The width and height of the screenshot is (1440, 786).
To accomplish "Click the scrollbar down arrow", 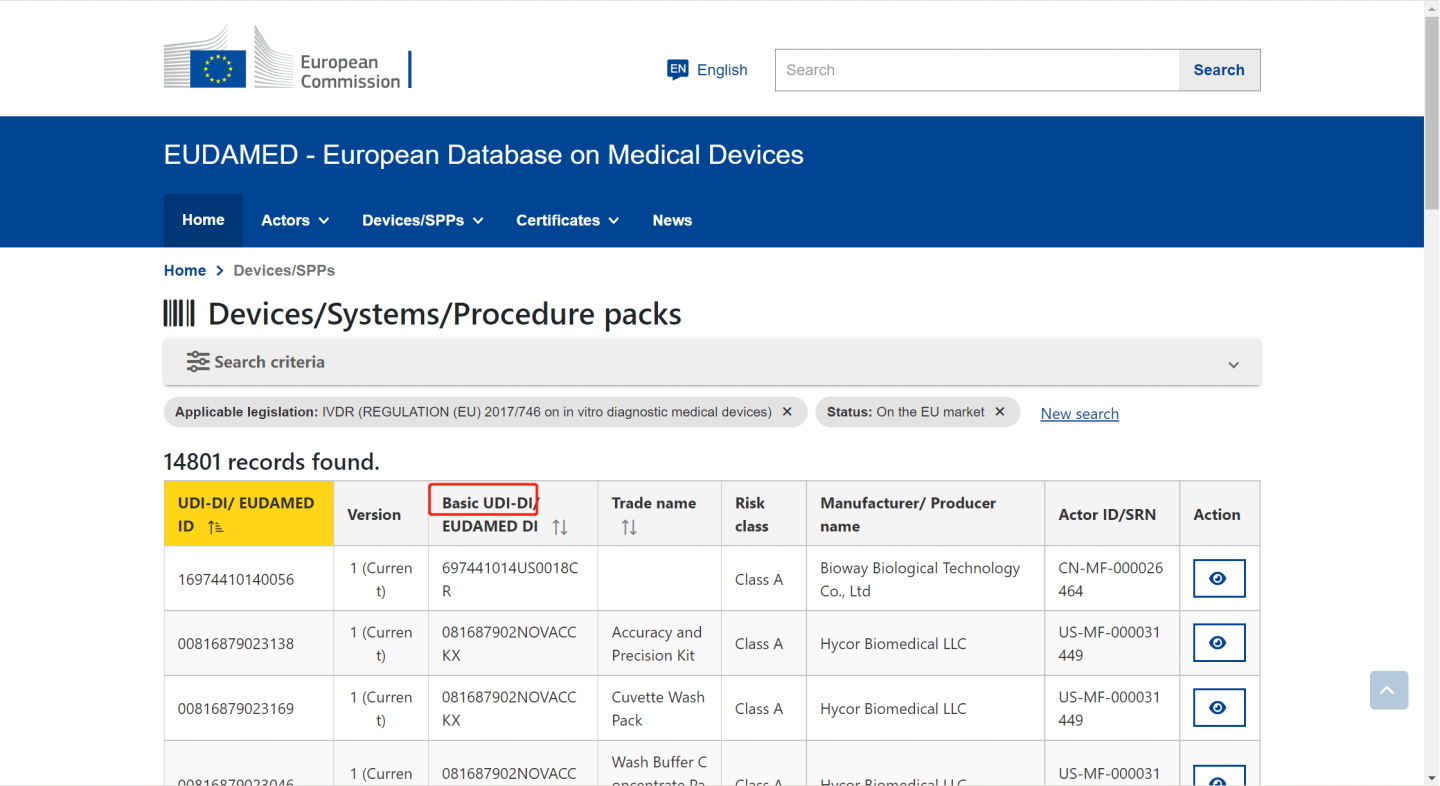I will [1432, 778].
